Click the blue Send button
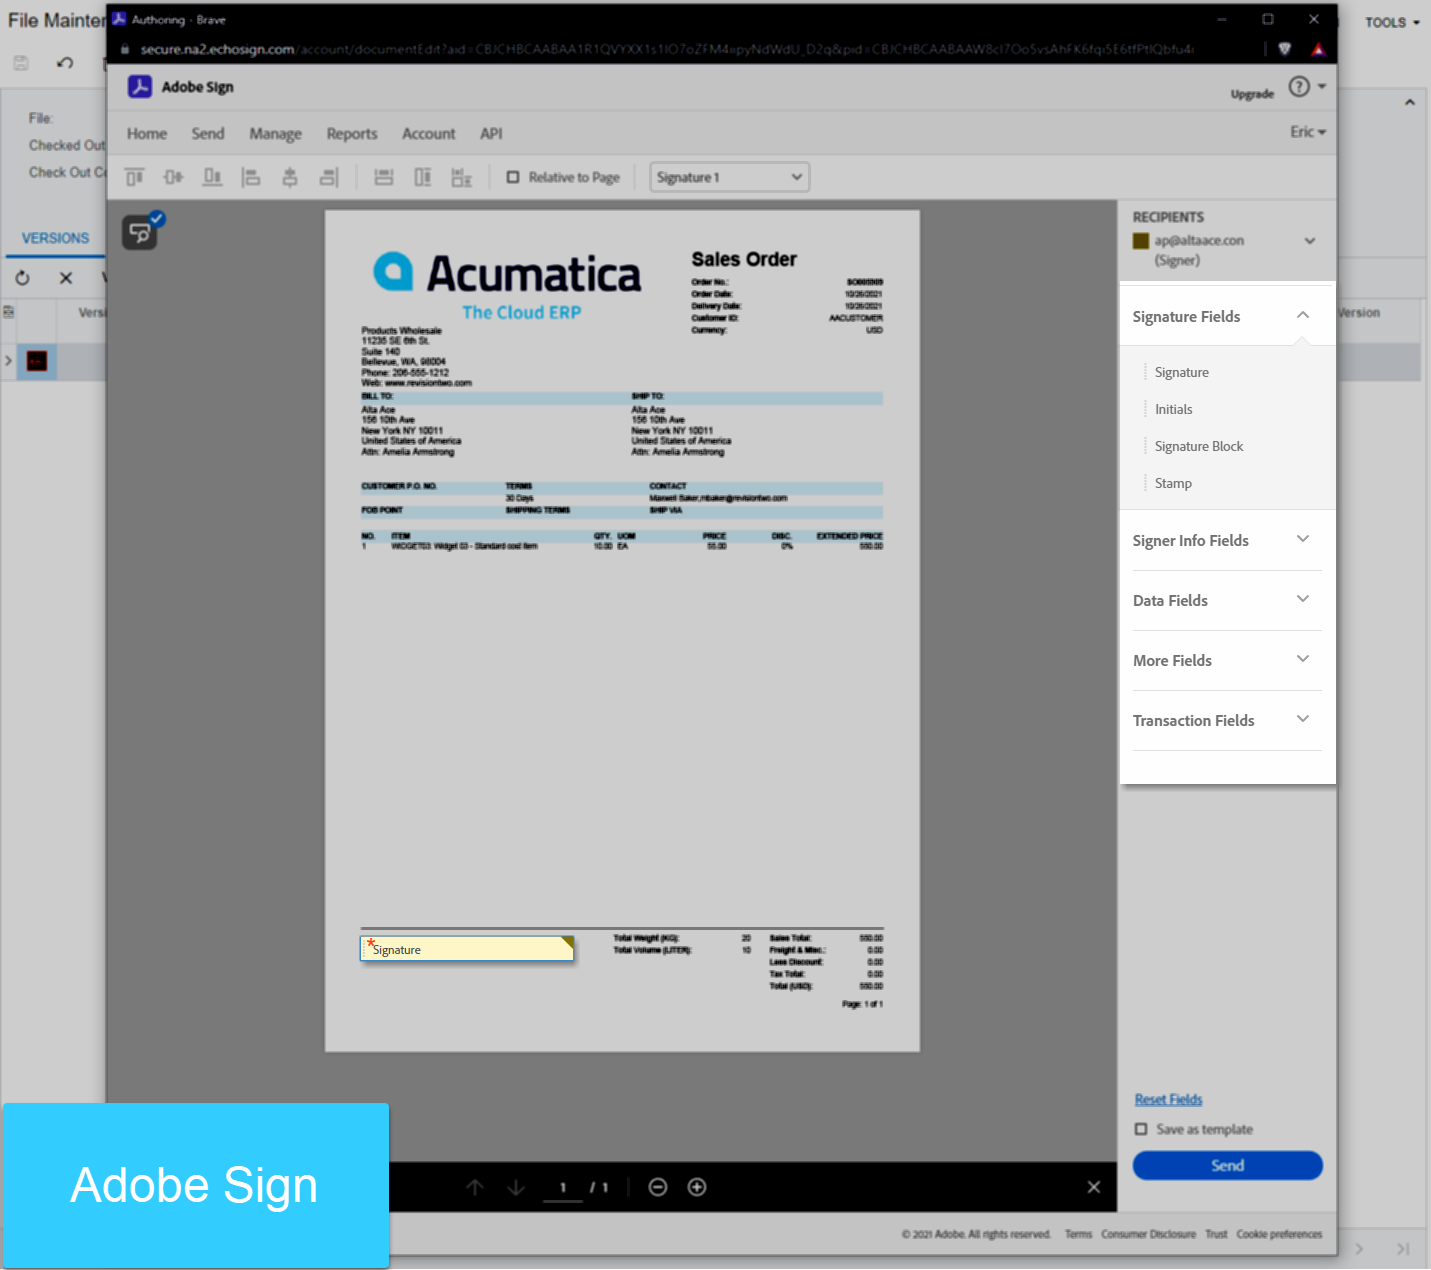This screenshot has width=1431, height=1270. pos(1227,1165)
